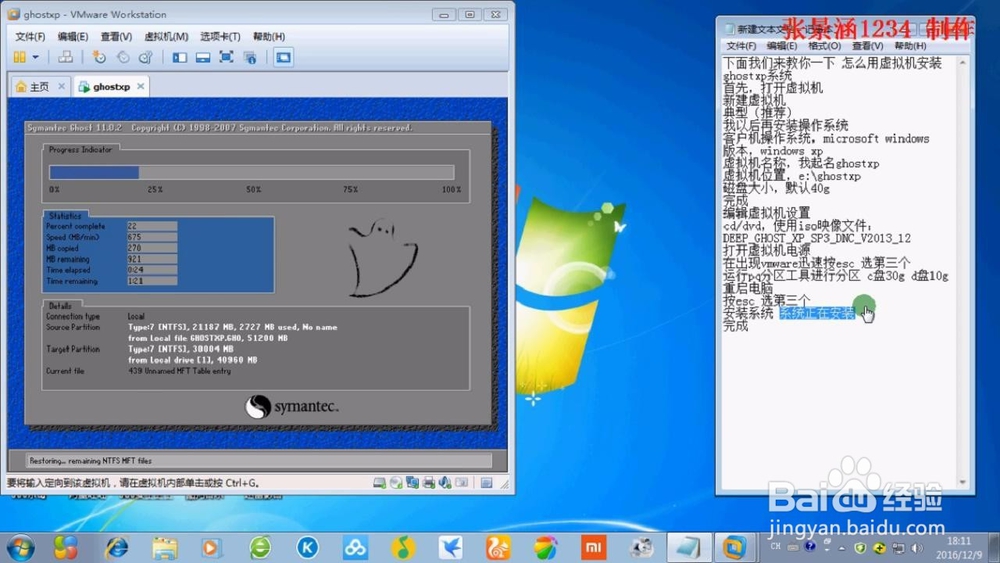Image resolution: width=1000 pixels, height=563 pixels.
Task: Open the UC browser orange icon
Action: click(498, 548)
